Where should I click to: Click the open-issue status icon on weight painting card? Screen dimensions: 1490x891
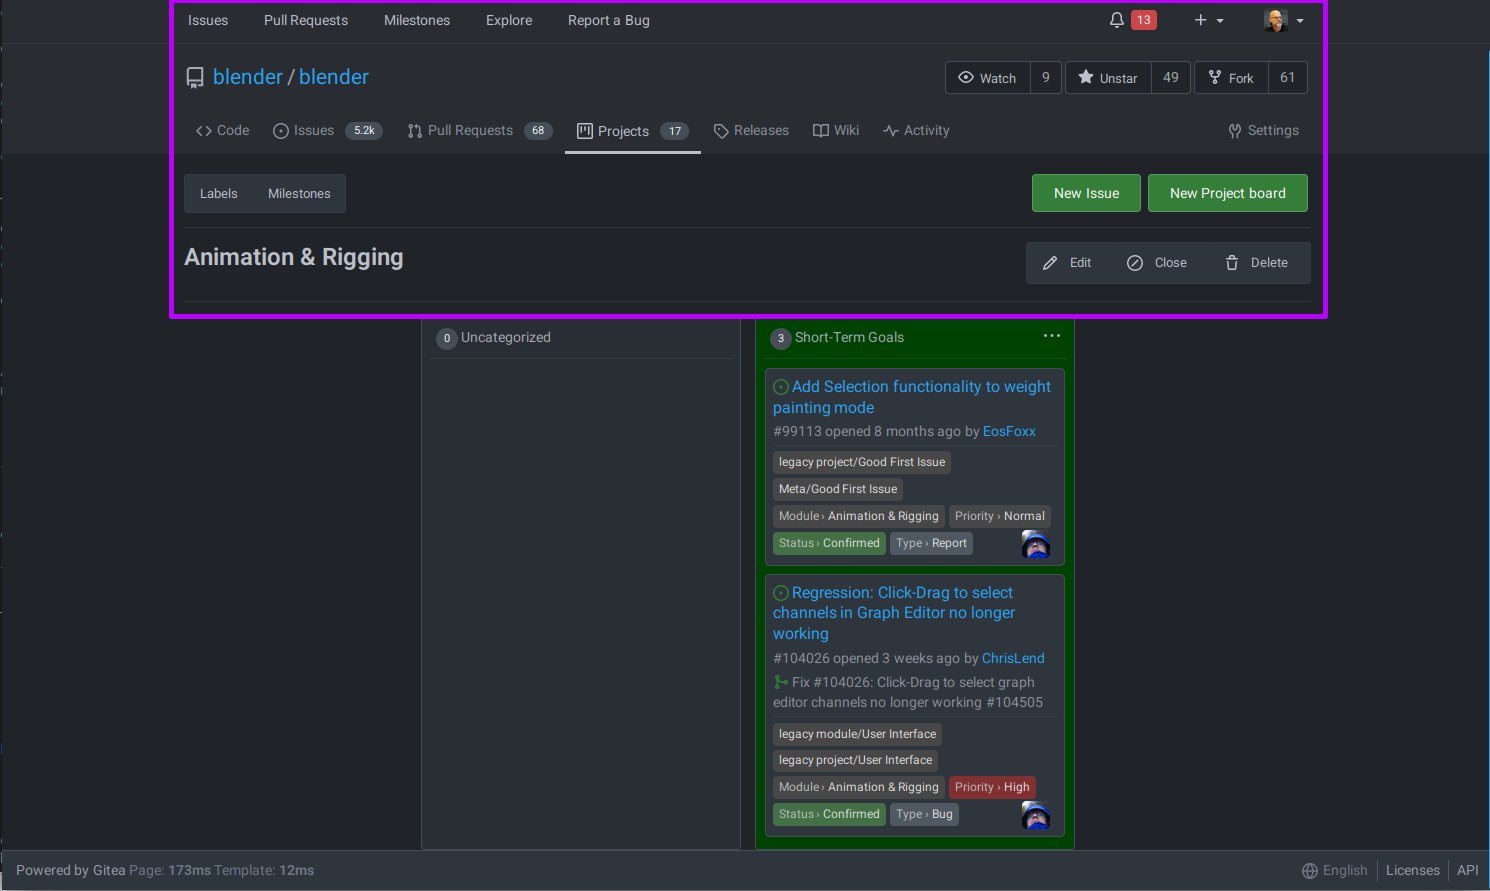781,387
